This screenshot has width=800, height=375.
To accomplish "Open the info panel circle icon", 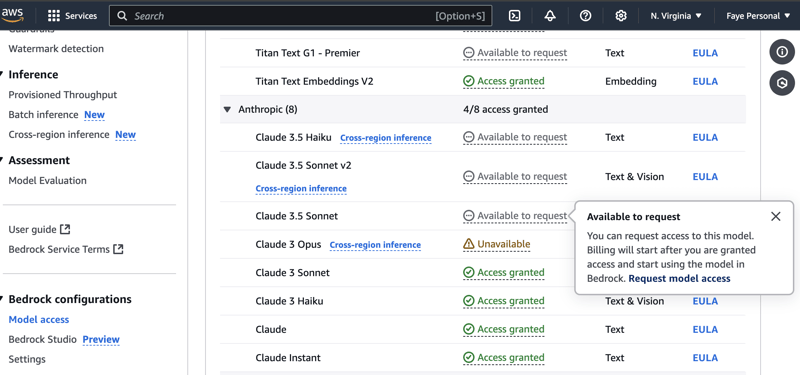I will (782, 52).
